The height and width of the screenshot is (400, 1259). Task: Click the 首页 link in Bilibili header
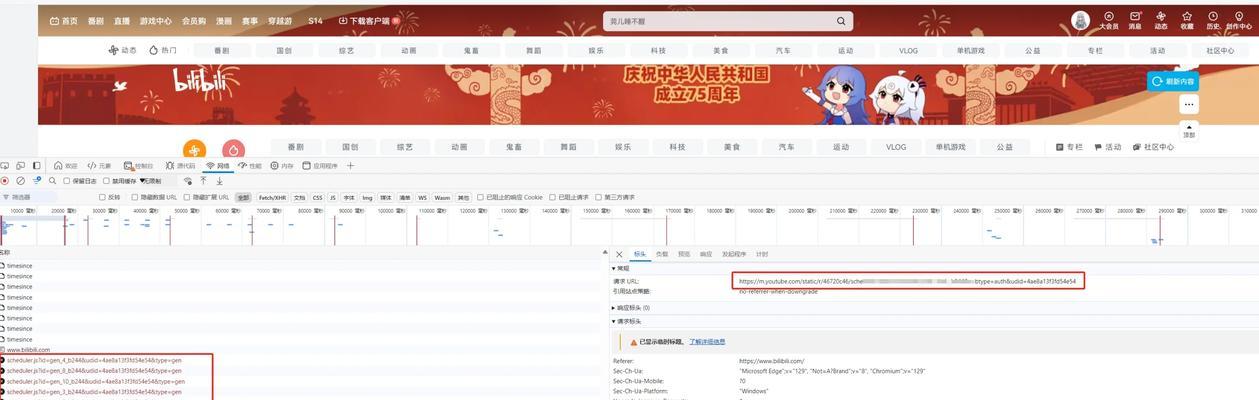[x=63, y=20]
